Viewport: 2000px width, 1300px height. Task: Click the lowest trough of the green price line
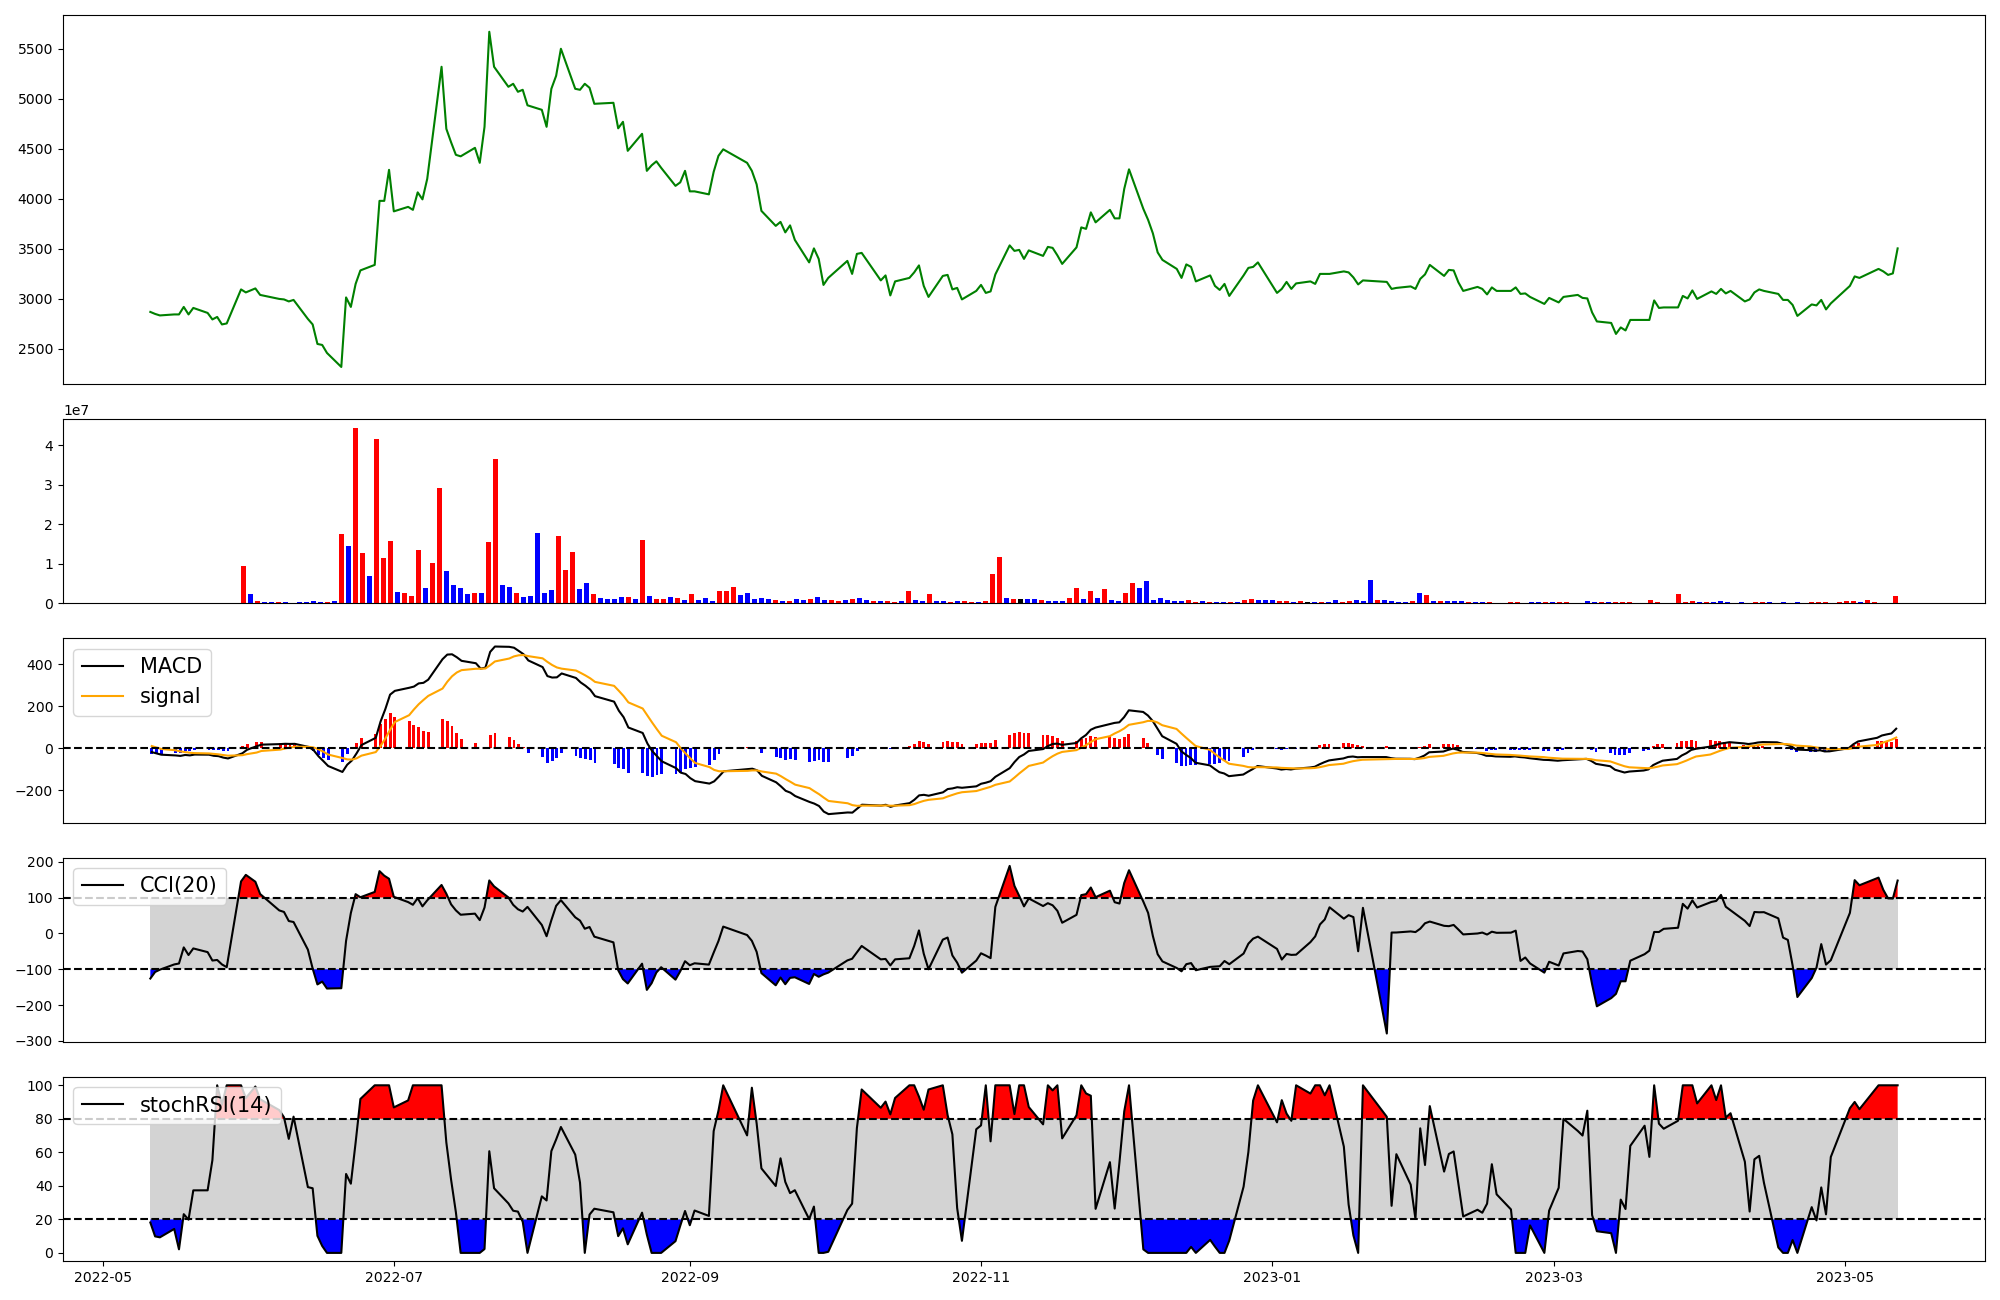[x=341, y=366]
